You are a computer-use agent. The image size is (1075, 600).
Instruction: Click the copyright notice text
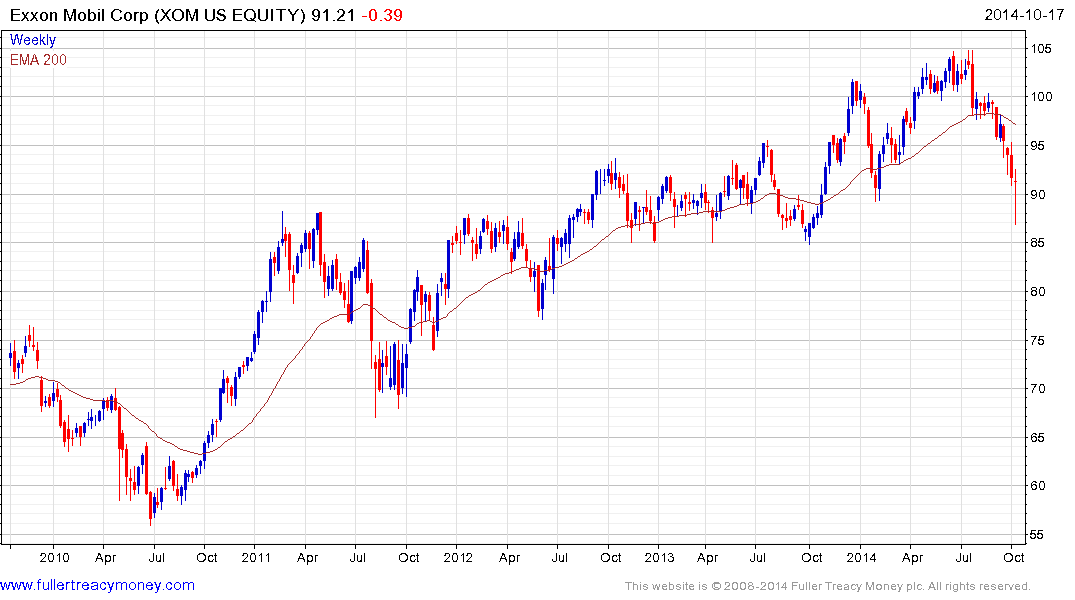point(828,586)
